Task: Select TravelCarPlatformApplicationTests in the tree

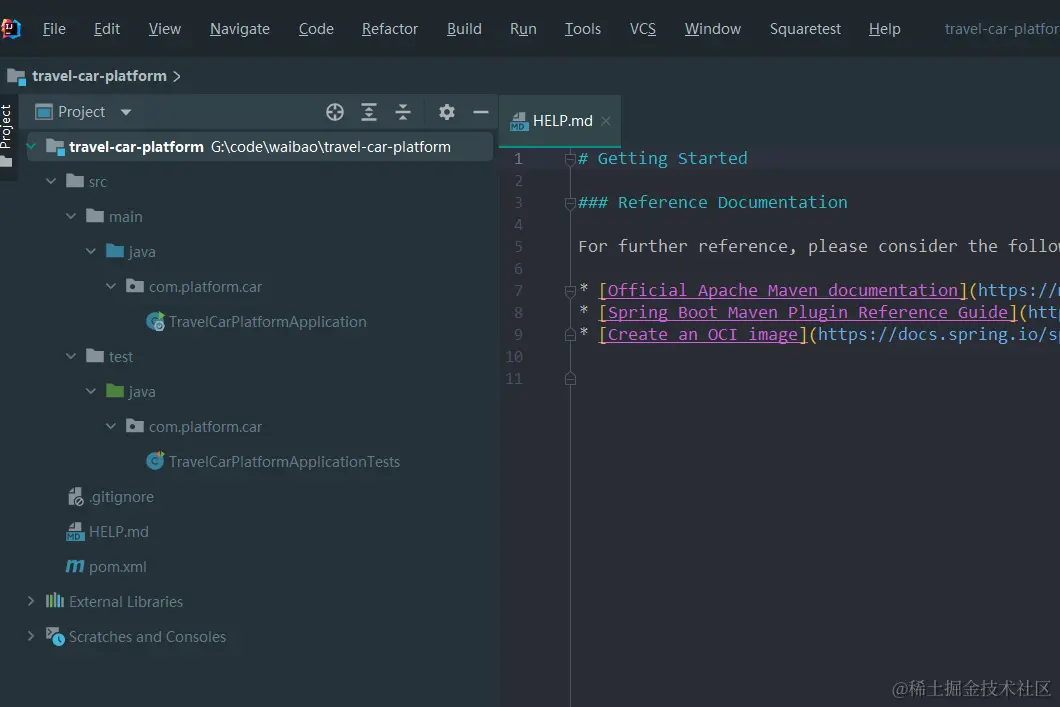Action: point(285,462)
